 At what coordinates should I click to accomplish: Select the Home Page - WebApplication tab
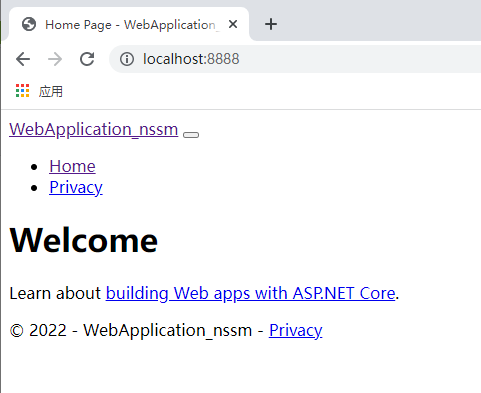pyautogui.click(x=129, y=24)
